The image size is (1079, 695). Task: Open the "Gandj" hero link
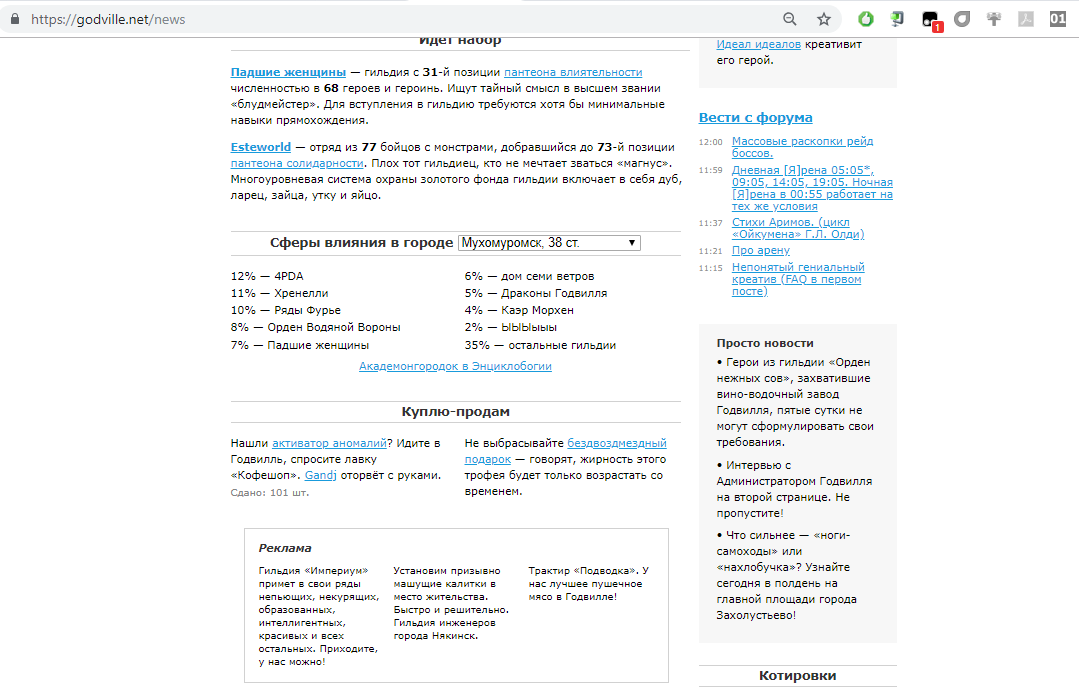tap(321, 475)
